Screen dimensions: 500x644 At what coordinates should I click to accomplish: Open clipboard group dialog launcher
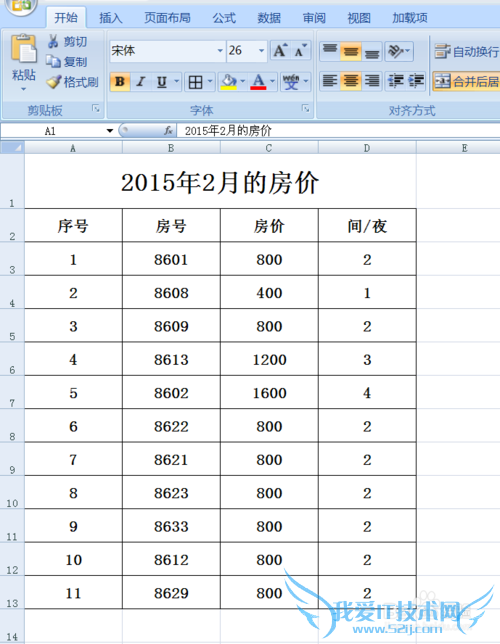coord(96,108)
